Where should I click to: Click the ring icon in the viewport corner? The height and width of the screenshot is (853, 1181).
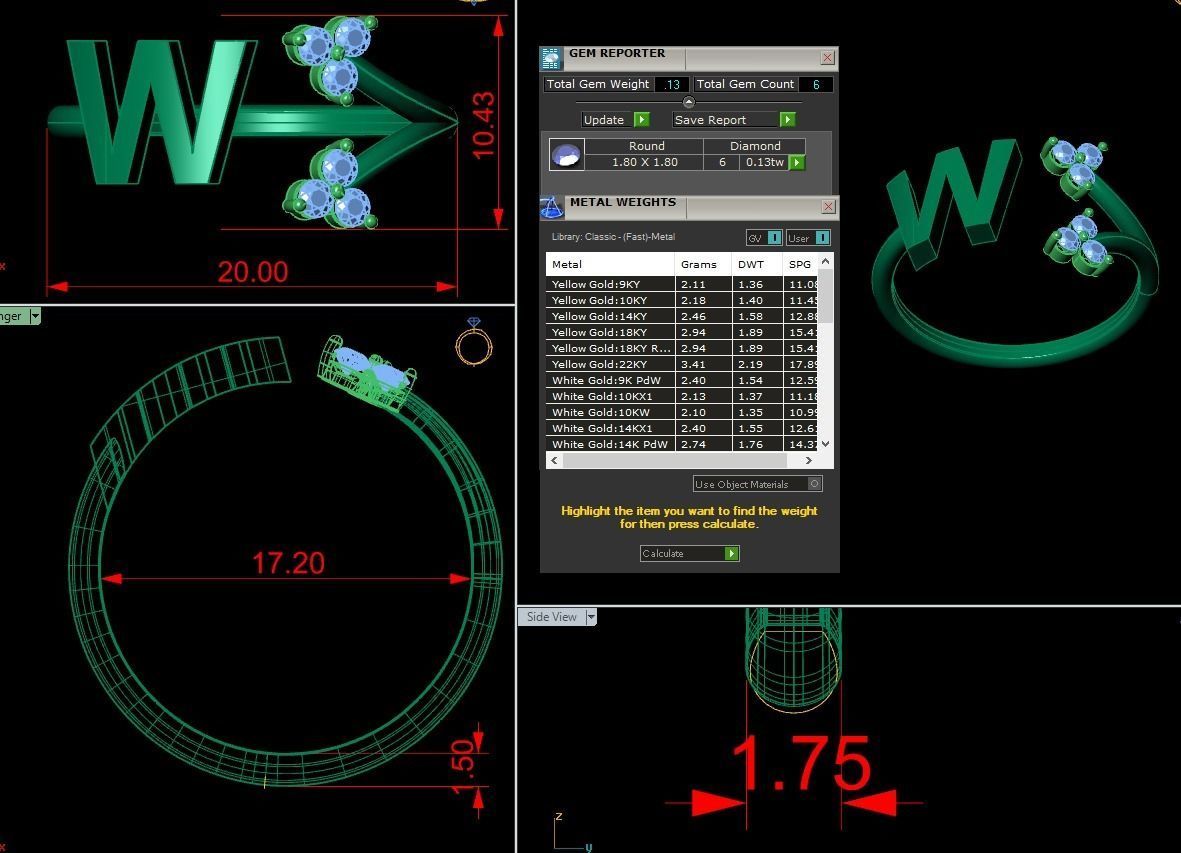pyautogui.click(x=473, y=342)
